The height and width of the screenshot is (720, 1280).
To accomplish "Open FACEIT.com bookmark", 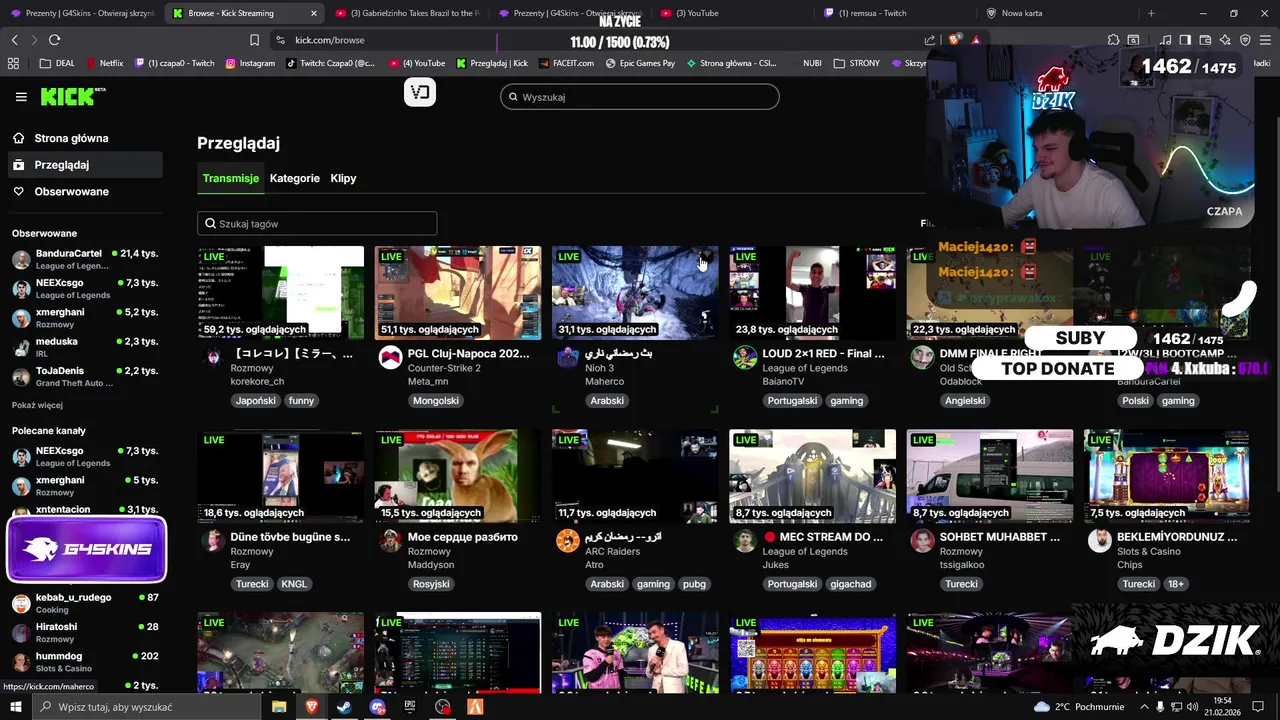I will pos(567,63).
